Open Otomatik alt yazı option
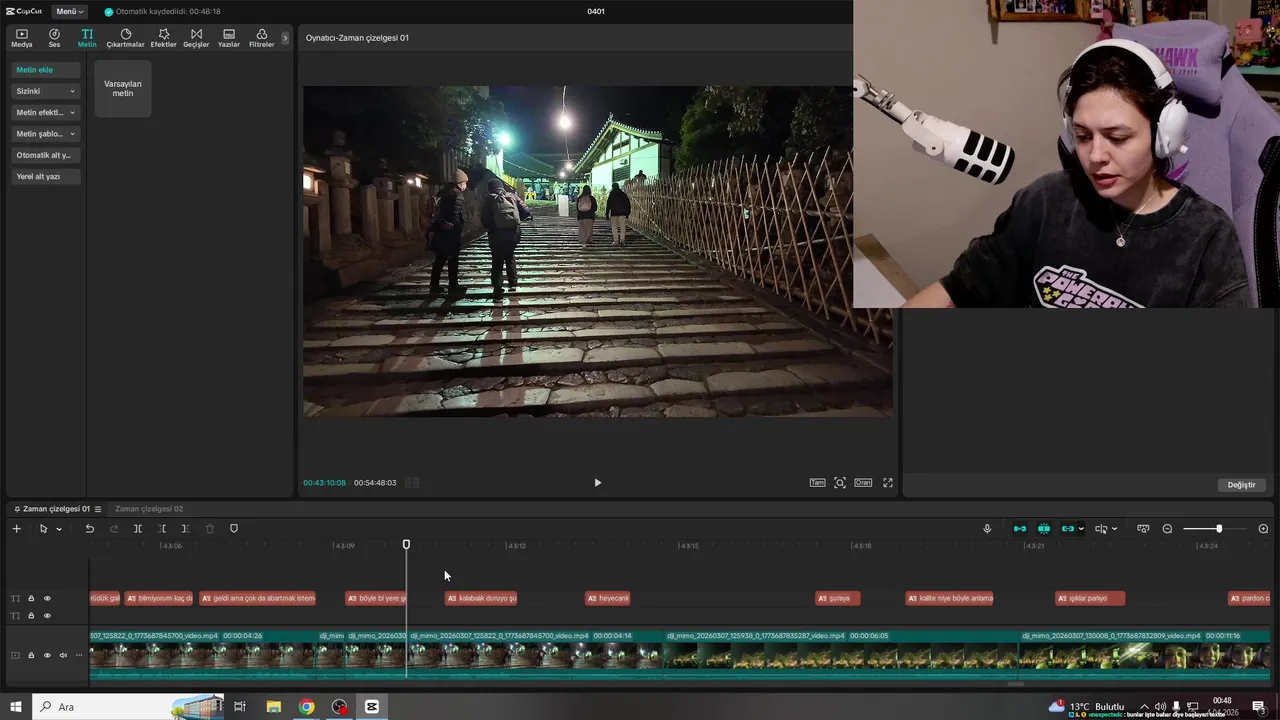 46,155
